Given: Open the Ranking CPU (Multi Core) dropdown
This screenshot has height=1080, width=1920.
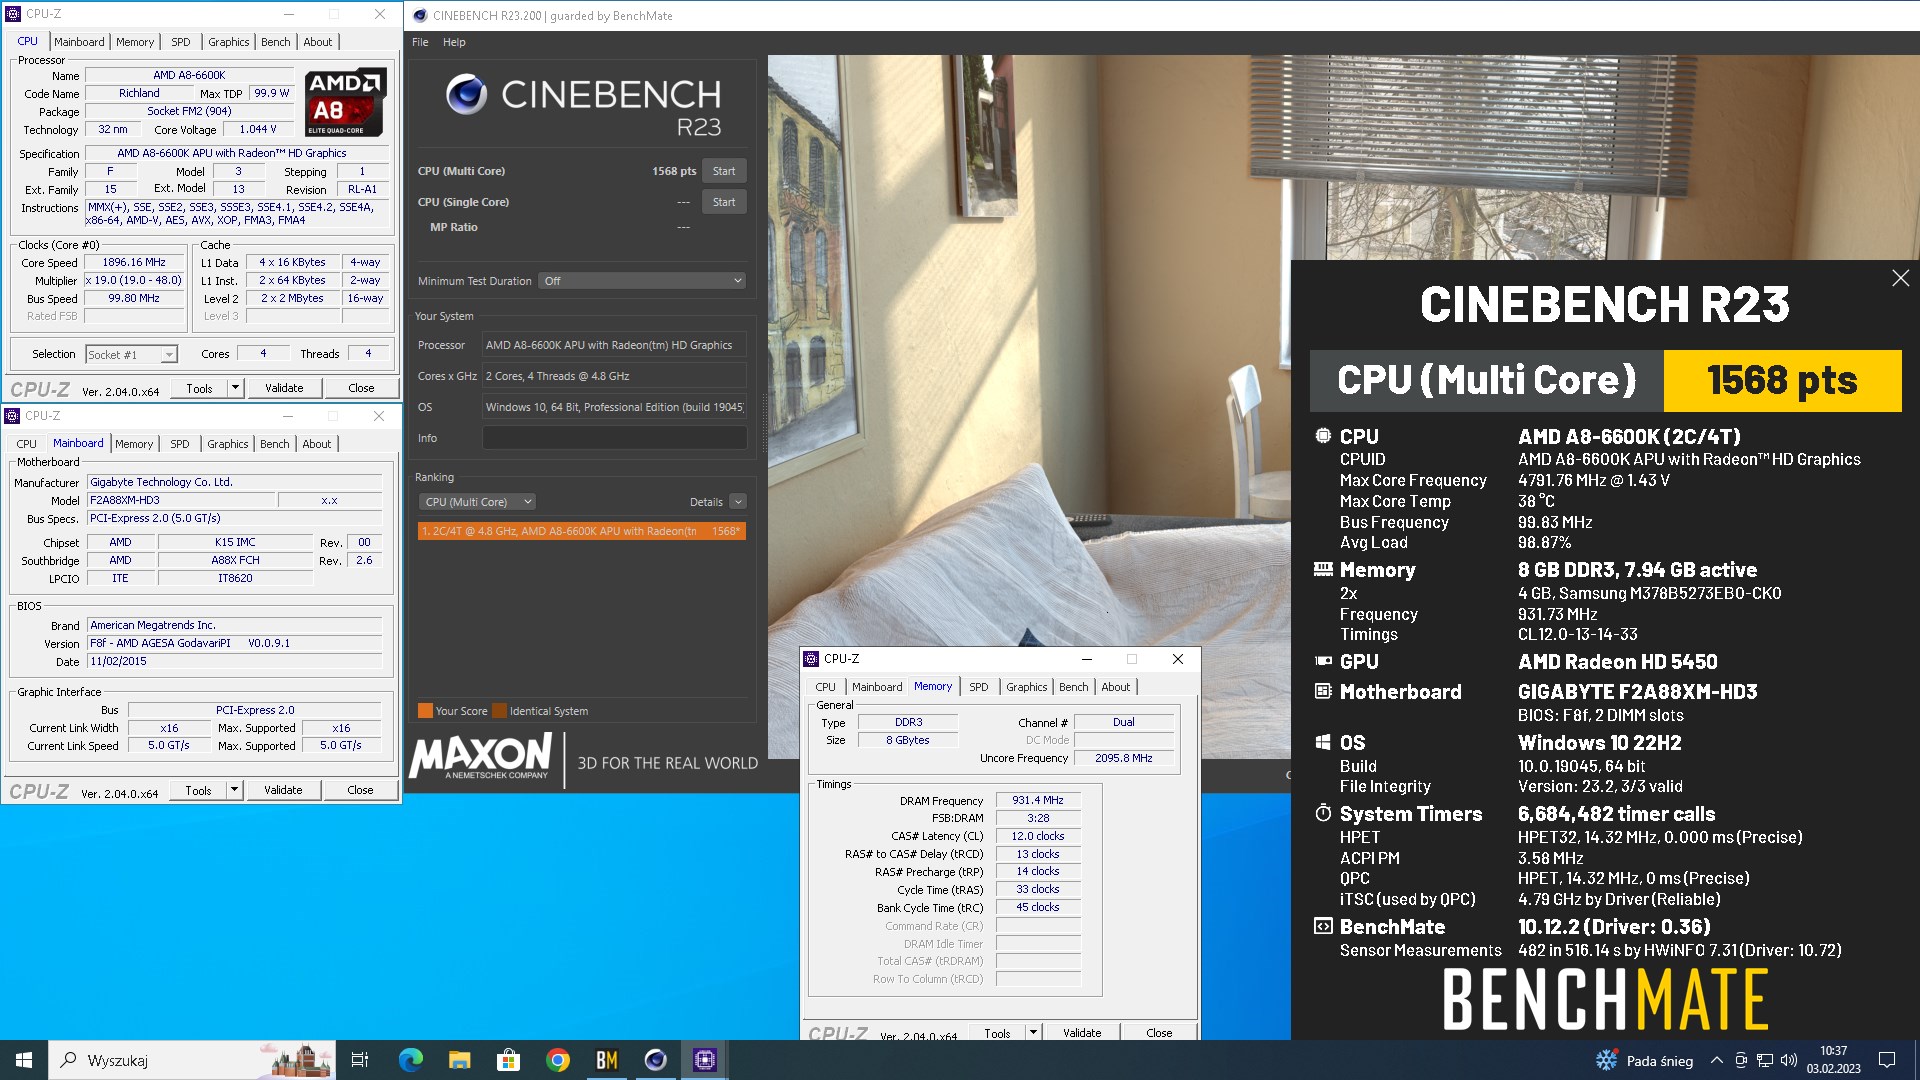Looking at the screenshot, I should [x=477, y=502].
